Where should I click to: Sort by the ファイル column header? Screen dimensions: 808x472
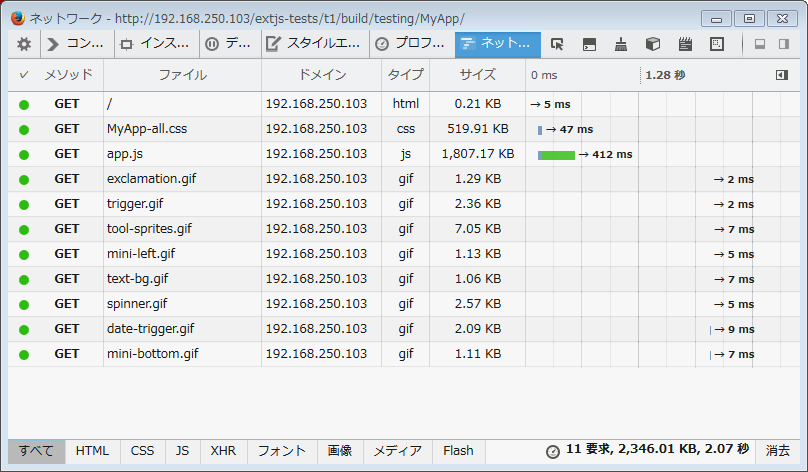[182, 75]
